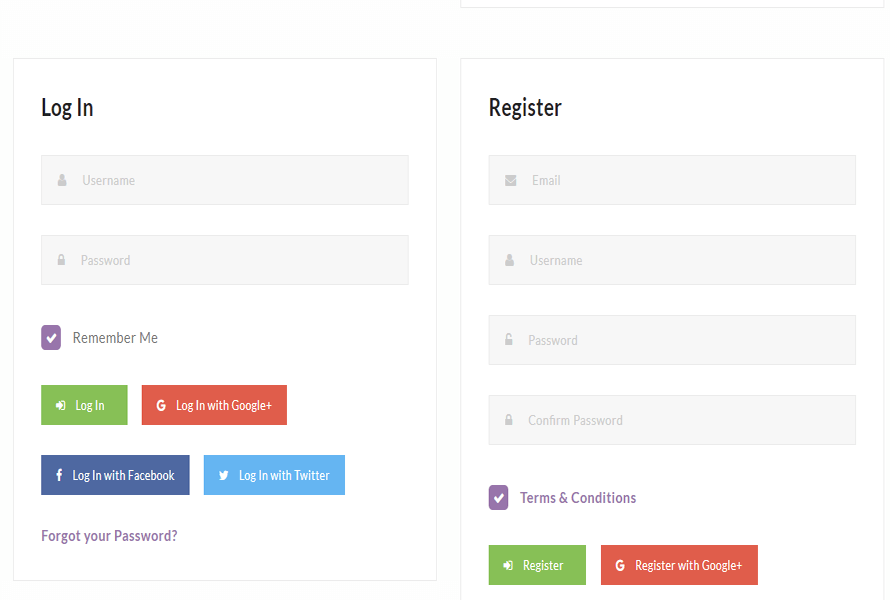Viewport: 890px width, 600px height.
Task: Click the Confirm Password input field
Action: [x=671, y=420]
